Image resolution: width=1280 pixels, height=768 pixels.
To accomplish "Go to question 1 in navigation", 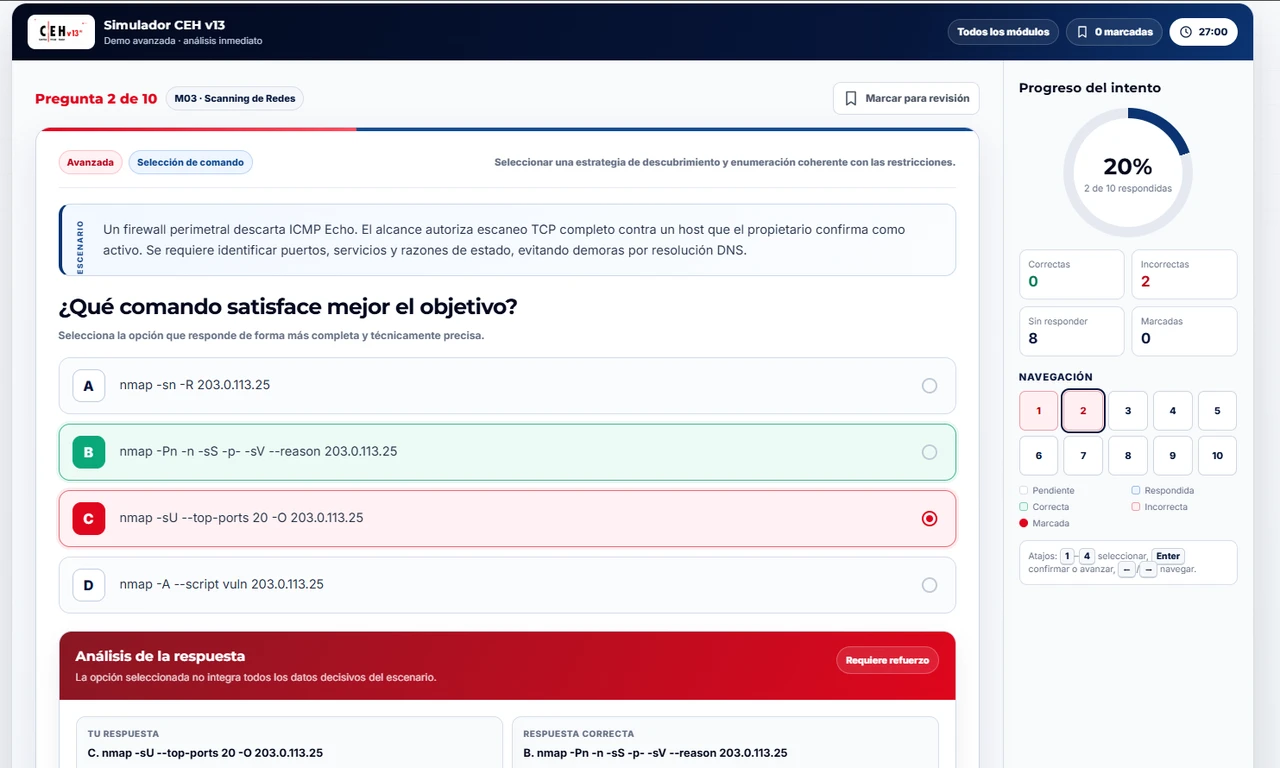I will point(1039,411).
